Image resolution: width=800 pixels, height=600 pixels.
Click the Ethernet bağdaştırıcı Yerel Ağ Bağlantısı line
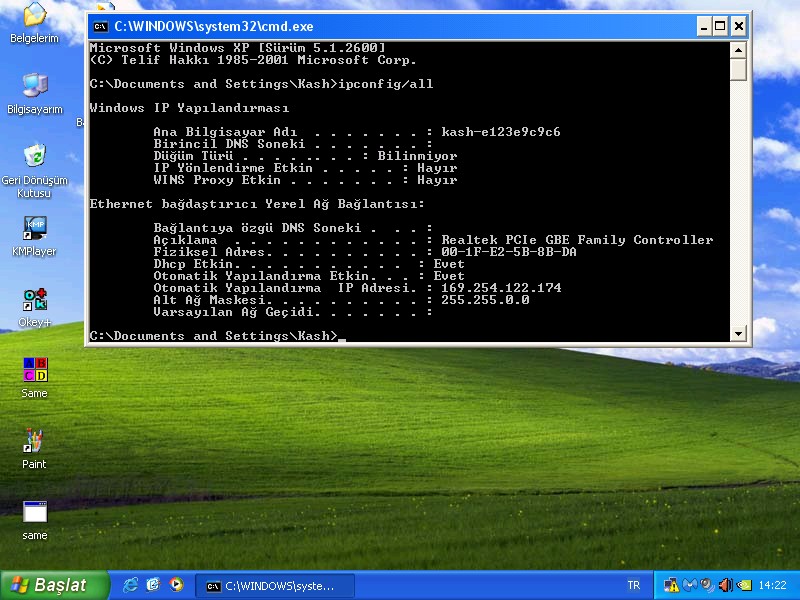257,204
